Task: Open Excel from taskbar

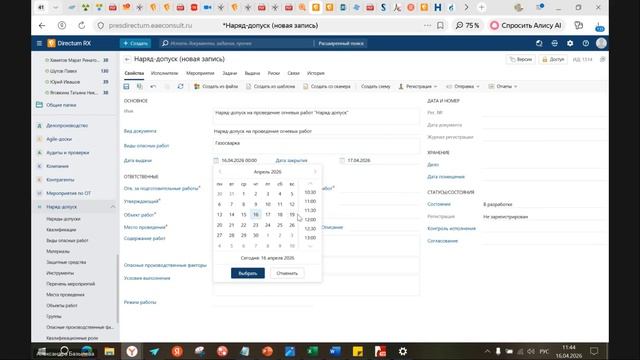Action: click(x=313, y=351)
